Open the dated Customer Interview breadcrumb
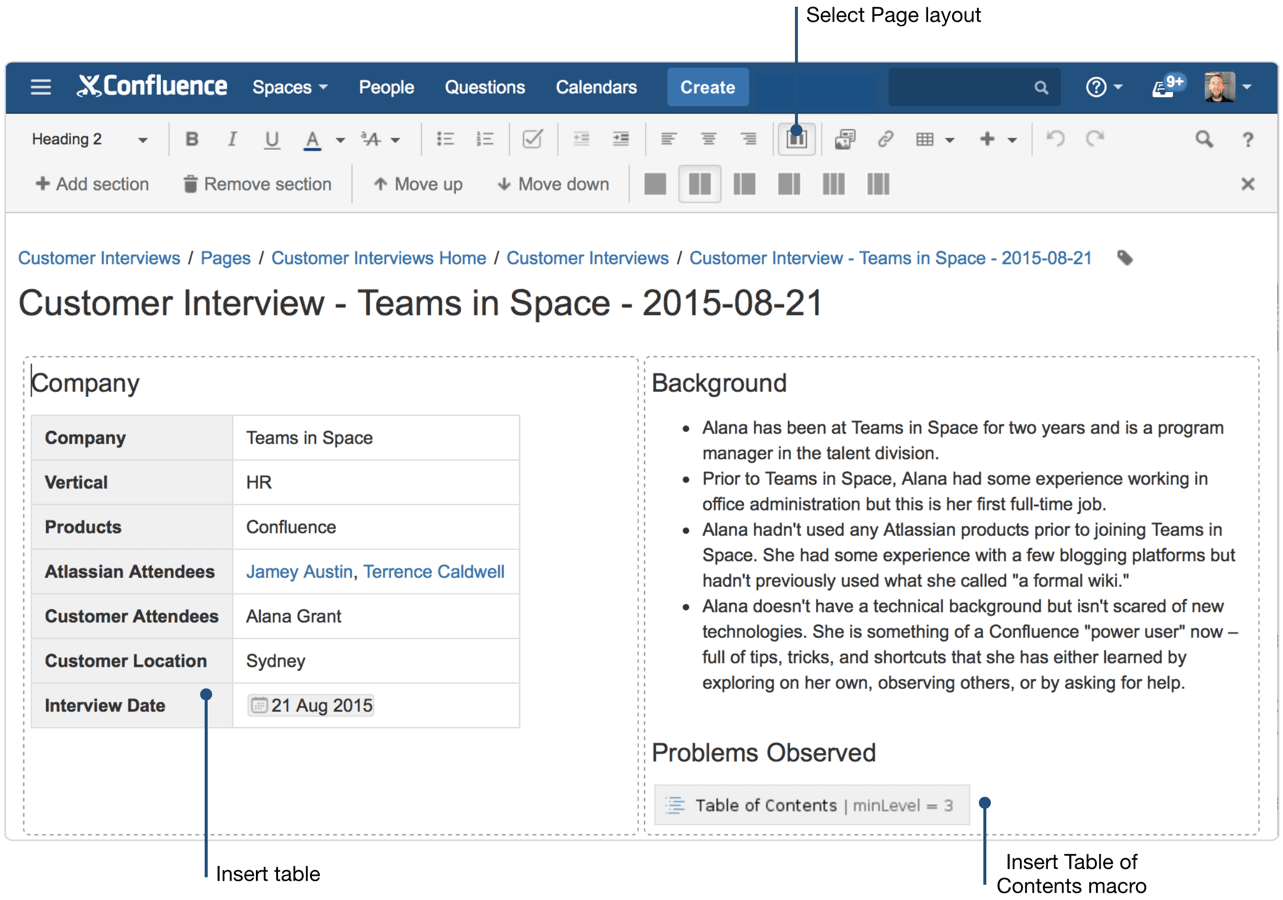 (x=891, y=258)
